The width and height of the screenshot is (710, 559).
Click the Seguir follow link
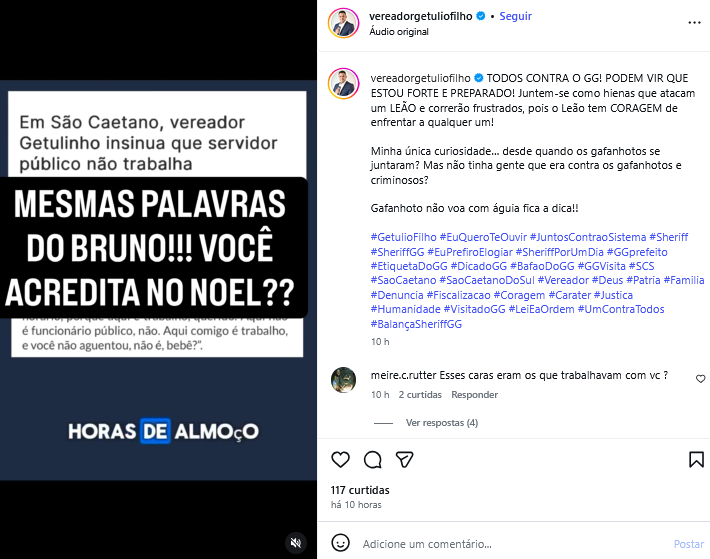pyautogui.click(x=515, y=16)
